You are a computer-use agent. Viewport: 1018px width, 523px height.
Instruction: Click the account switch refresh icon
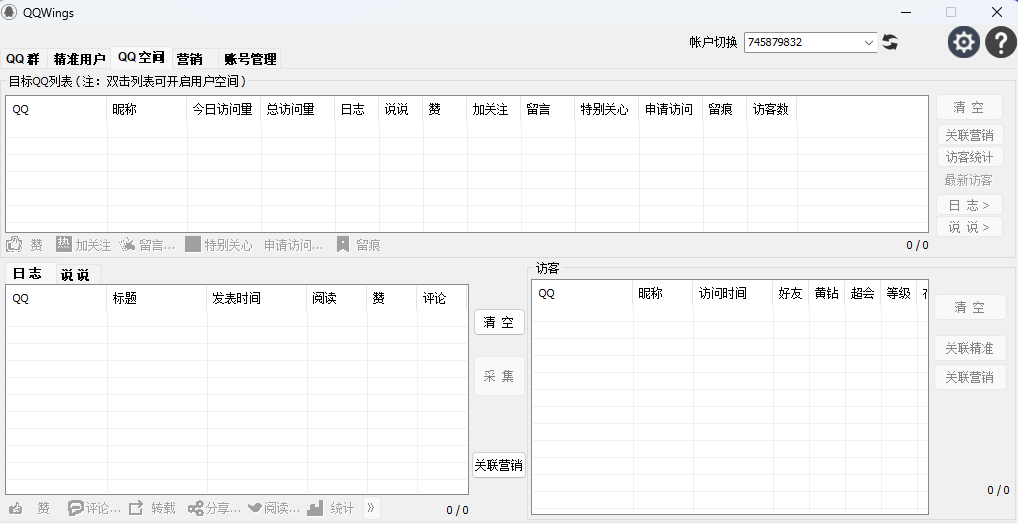tap(890, 42)
